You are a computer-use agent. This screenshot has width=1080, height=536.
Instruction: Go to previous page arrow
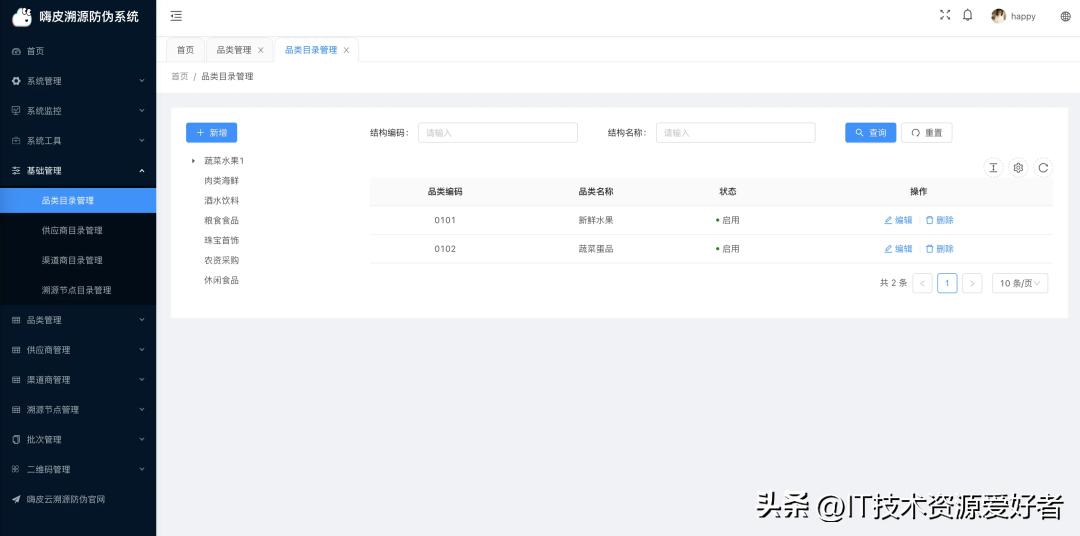point(922,283)
